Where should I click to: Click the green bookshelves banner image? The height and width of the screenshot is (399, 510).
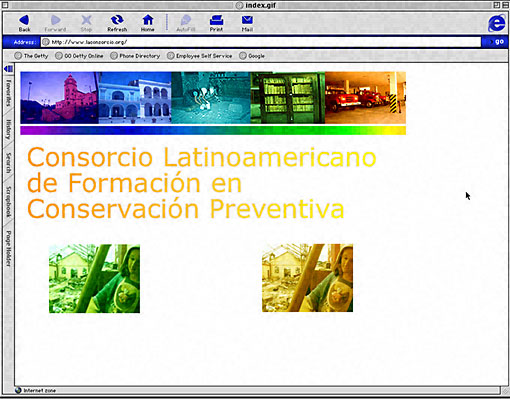pos(288,98)
